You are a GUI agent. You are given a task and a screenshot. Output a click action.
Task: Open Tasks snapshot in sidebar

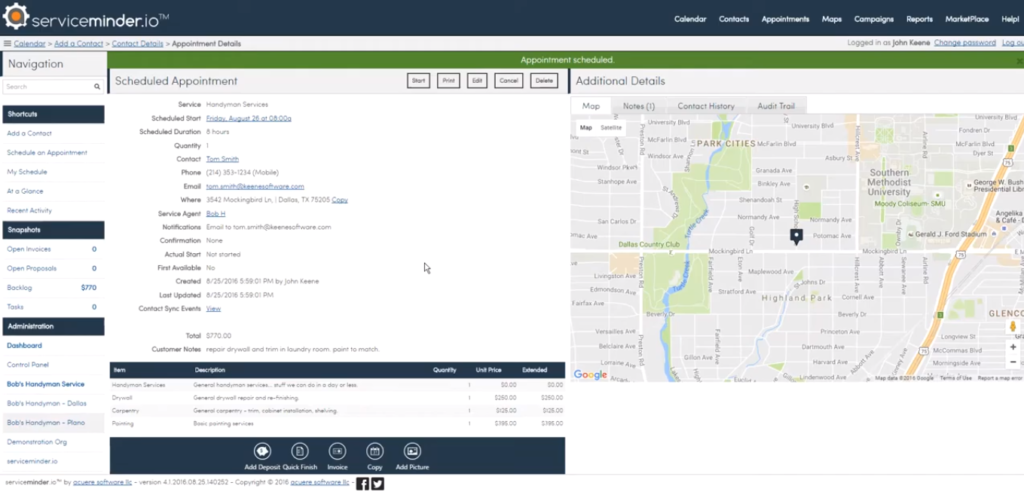click(x=53, y=307)
